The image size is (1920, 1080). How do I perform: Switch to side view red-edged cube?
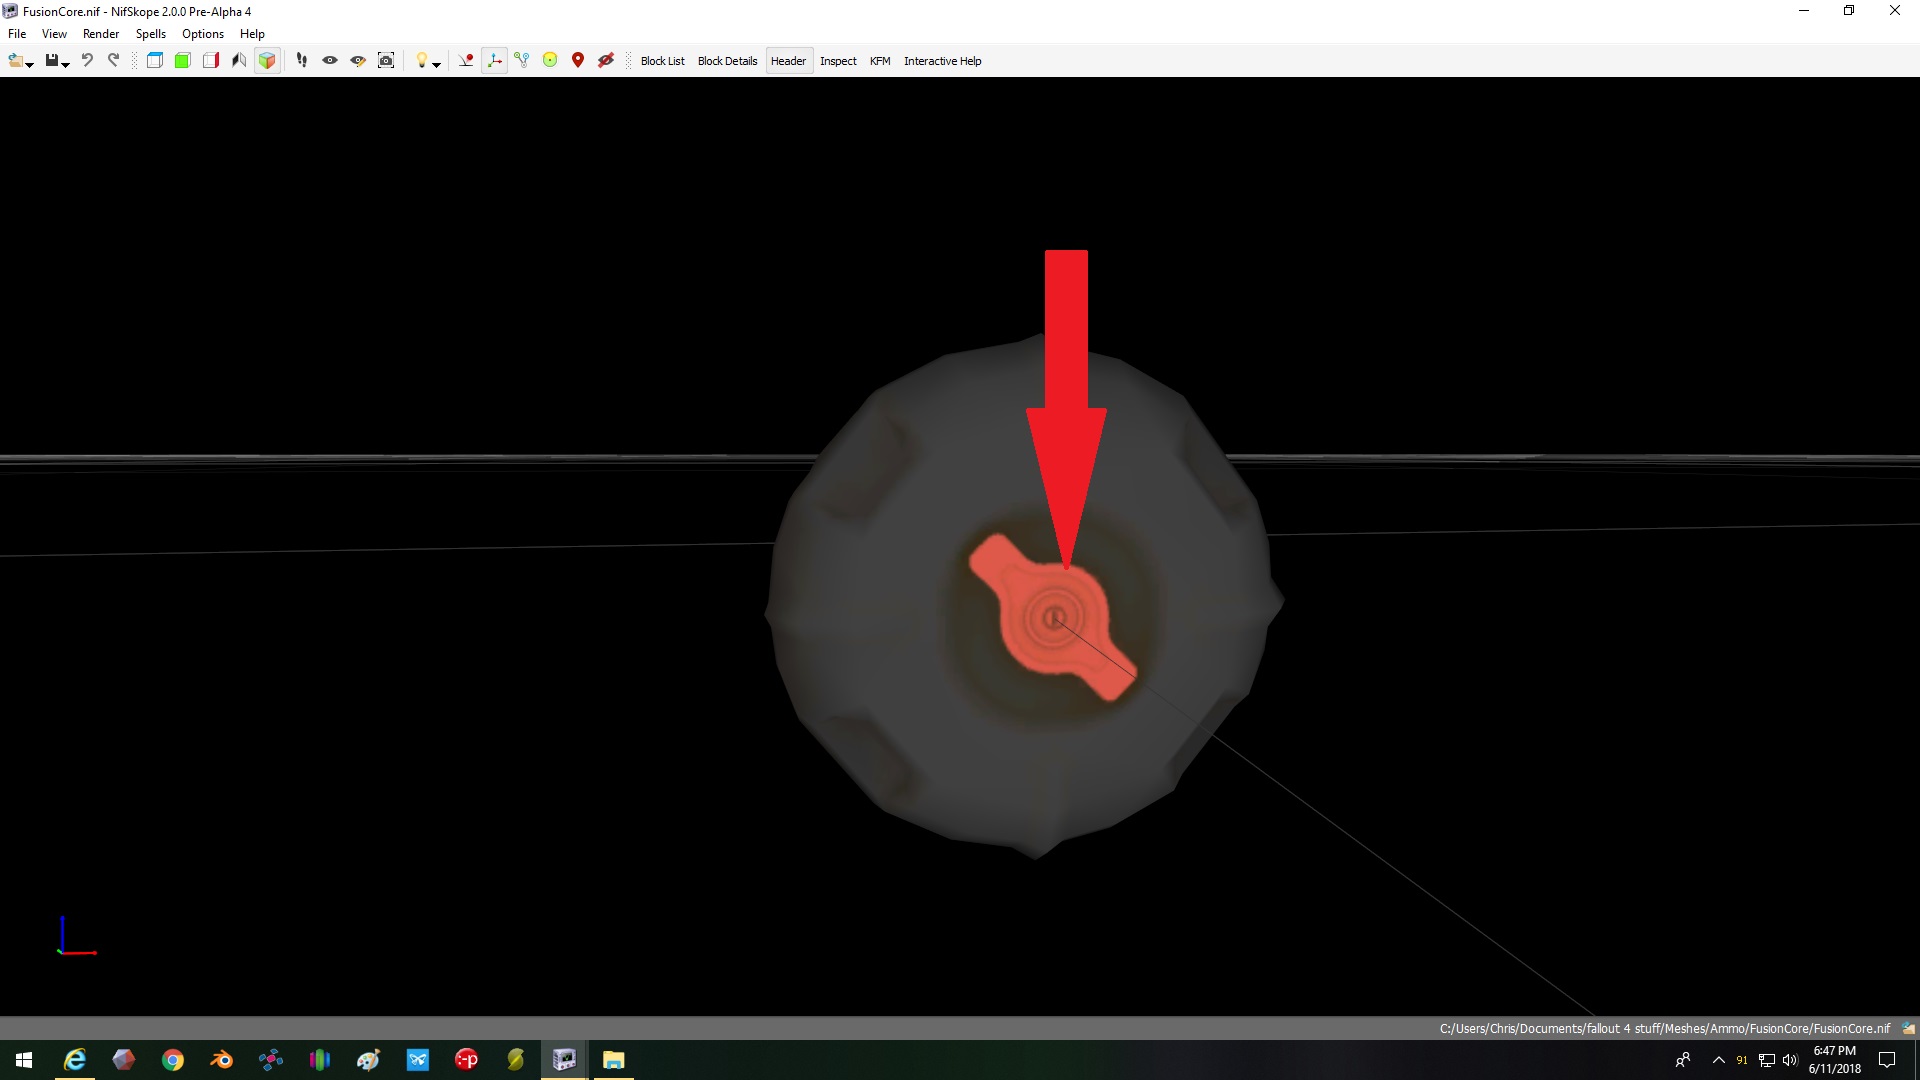tap(210, 61)
